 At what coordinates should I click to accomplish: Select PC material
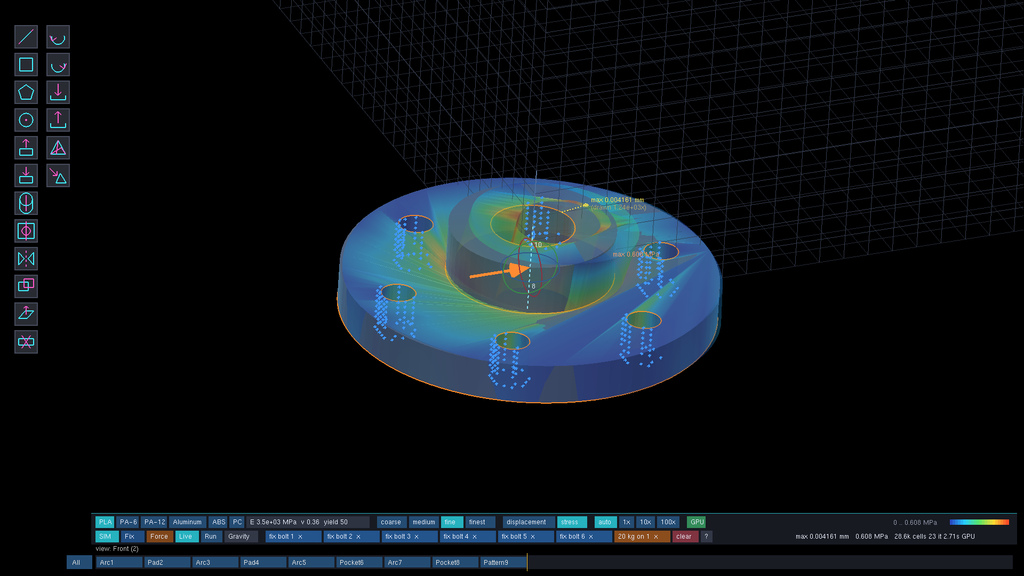237,522
